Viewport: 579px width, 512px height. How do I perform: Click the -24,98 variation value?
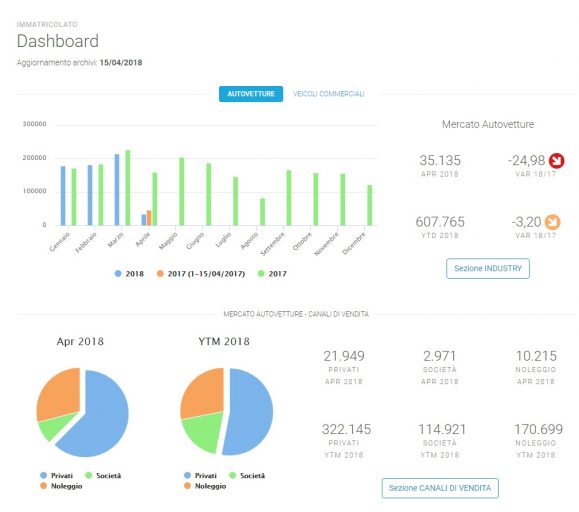point(527,161)
